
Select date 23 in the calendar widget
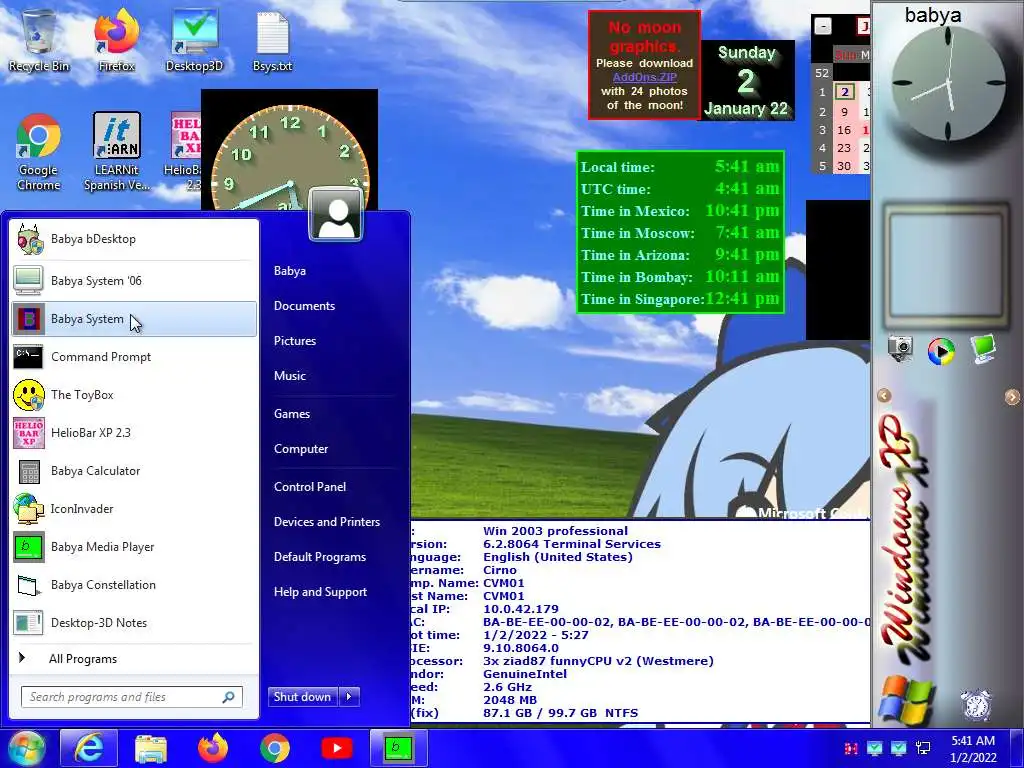click(844, 148)
